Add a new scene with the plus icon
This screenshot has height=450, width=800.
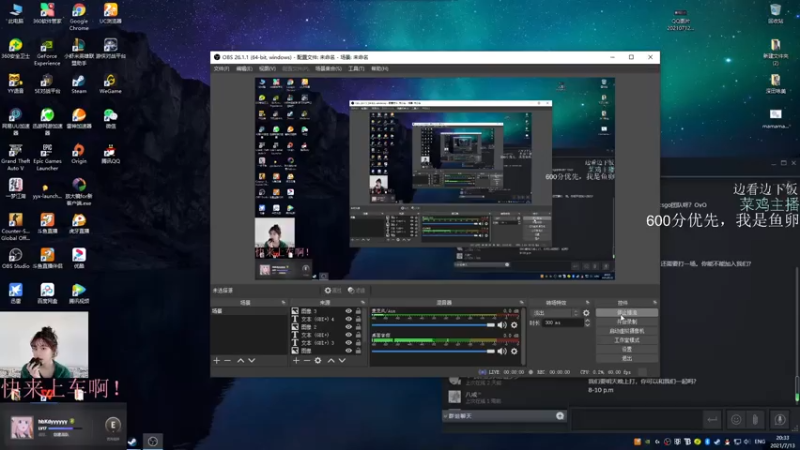(216, 361)
